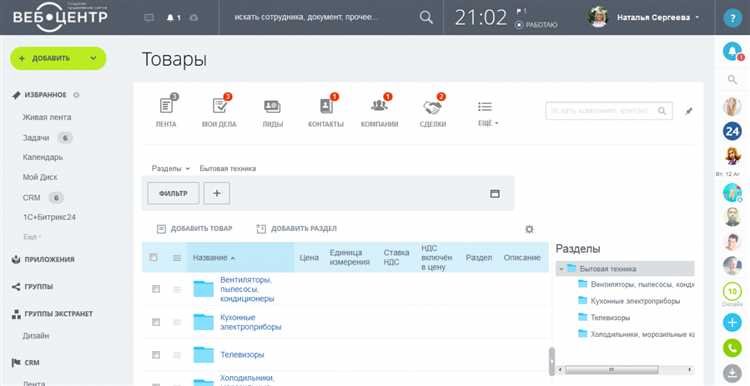Expand the Ещё item in left favorites

(32, 237)
